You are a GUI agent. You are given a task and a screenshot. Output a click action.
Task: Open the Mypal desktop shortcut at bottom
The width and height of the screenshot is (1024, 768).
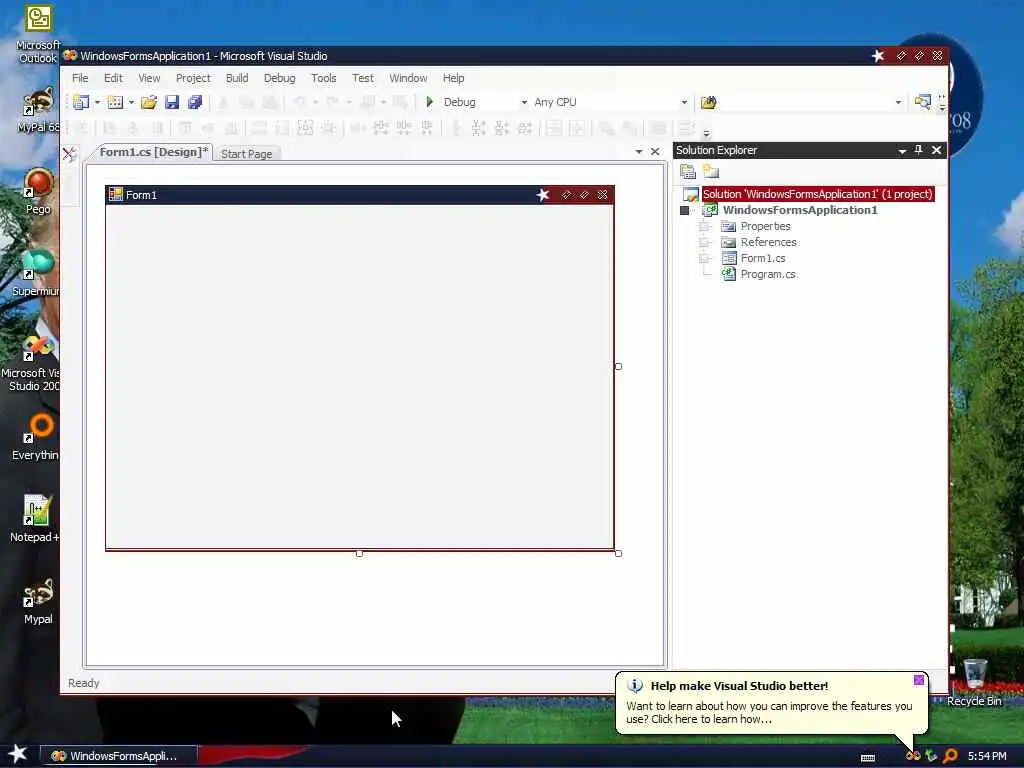(x=38, y=601)
